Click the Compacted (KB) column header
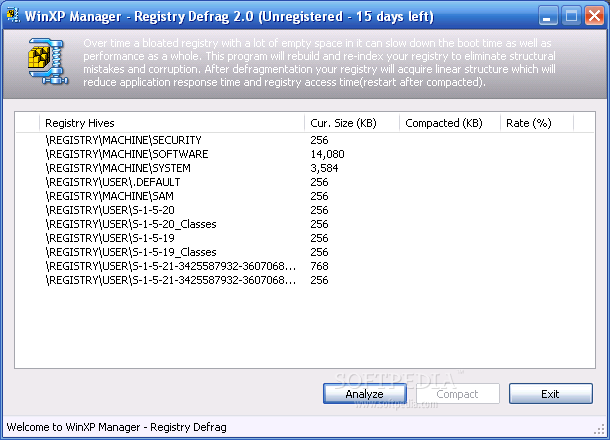This screenshot has height=440, width=610. click(x=450, y=123)
